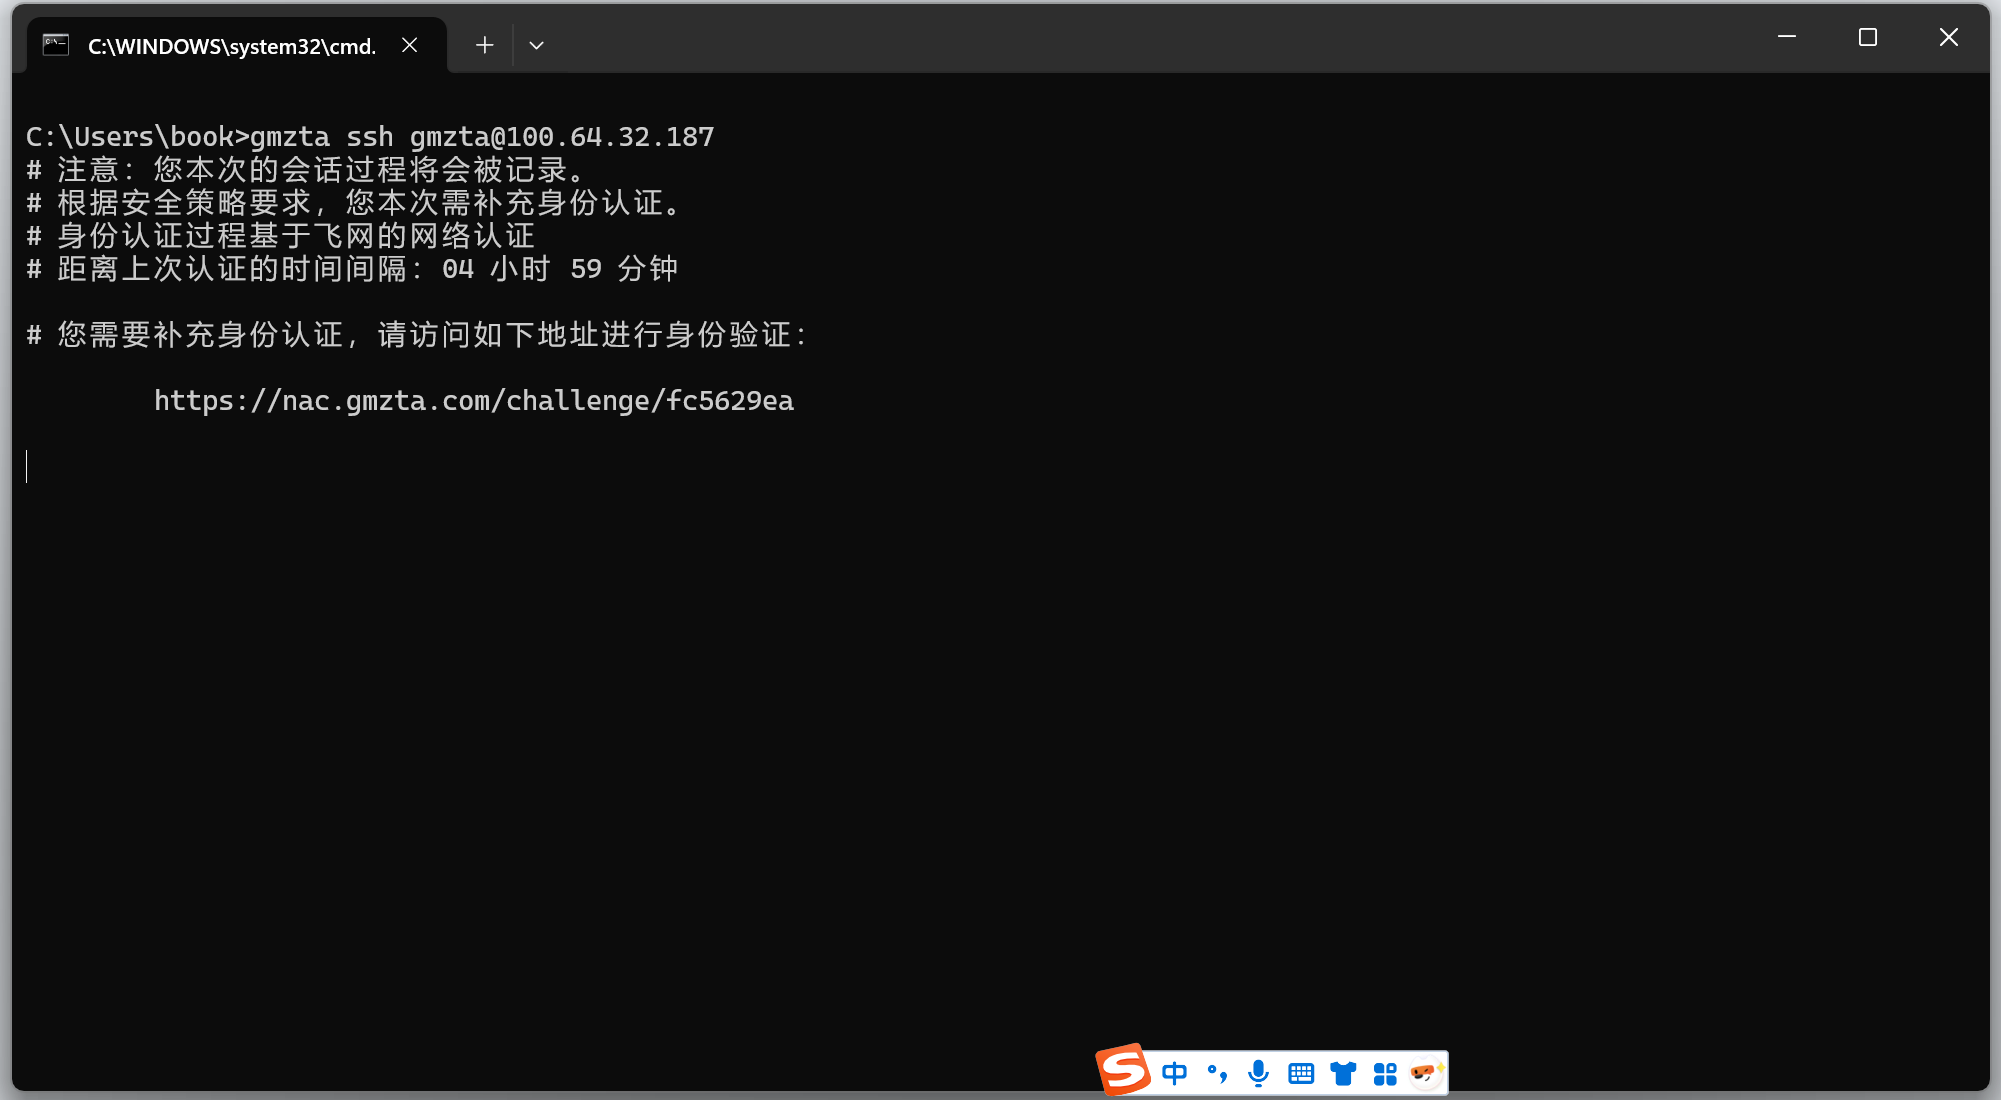Viewport: 2001px width, 1100px height.
Task: Select the cmd.exe terminal tab
Action: coord(232,46)
